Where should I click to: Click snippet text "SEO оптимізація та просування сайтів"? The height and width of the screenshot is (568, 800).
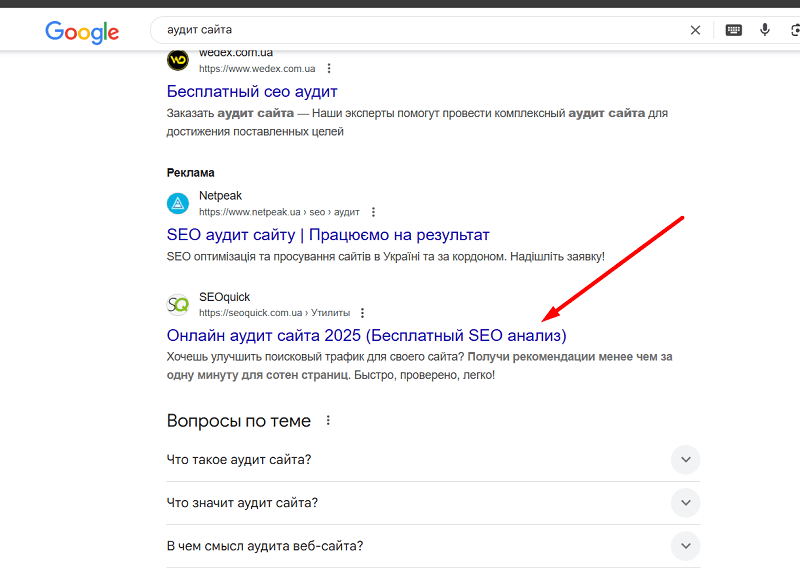pyautogui.click(x=265, y=256)
